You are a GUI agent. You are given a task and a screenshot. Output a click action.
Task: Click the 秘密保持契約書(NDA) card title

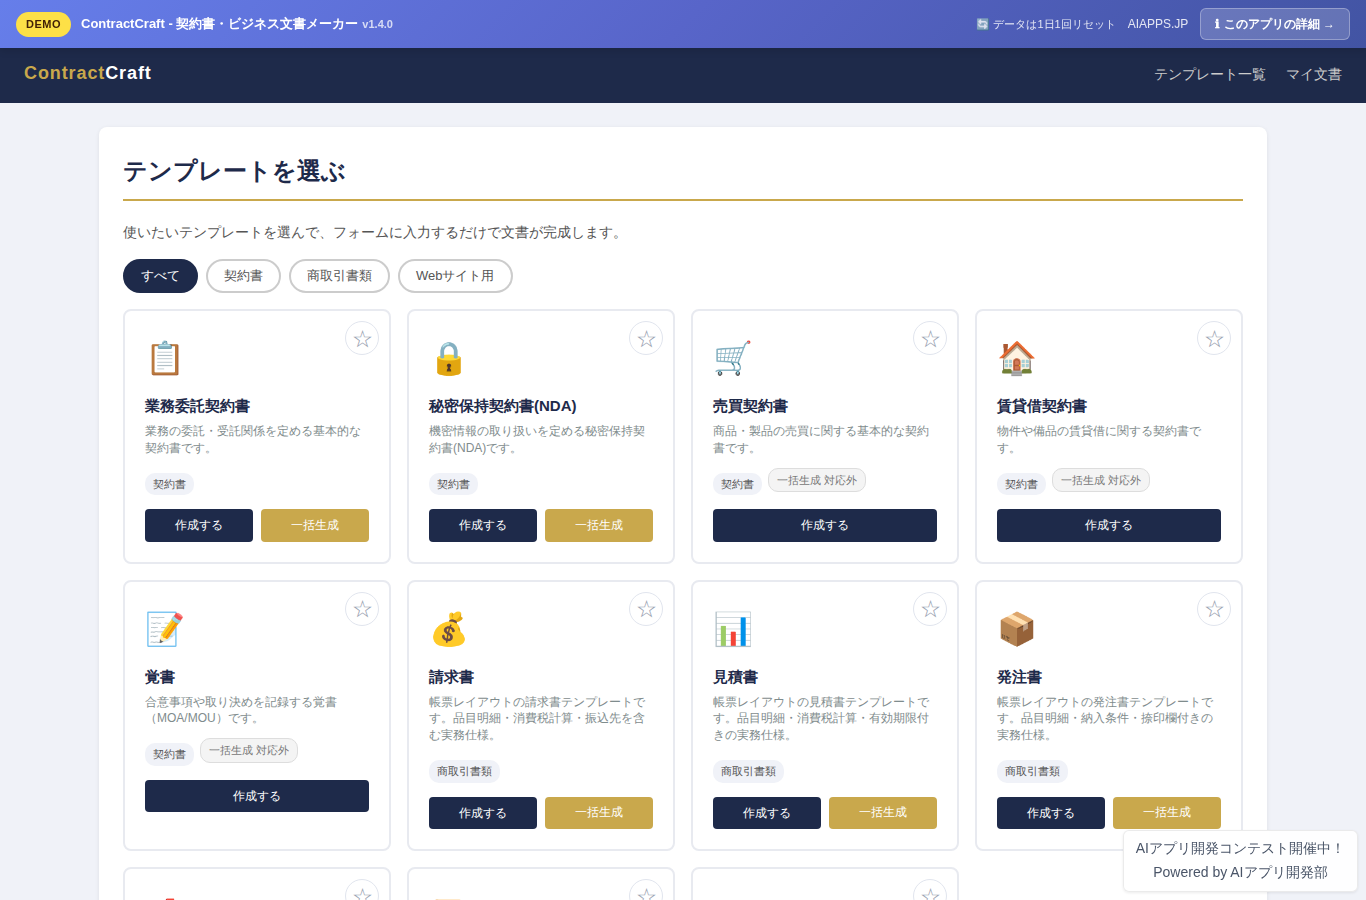pyautogui.click(x=503, y=406)
